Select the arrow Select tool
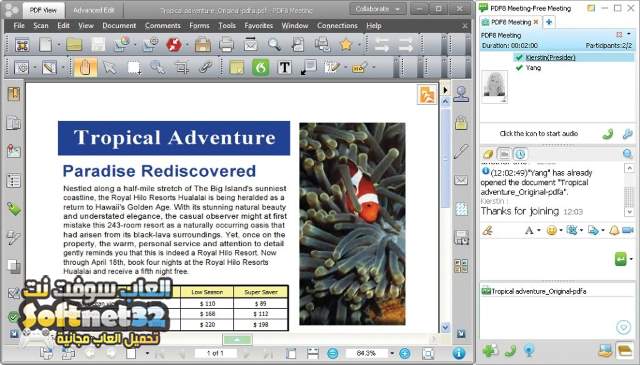Image resolution: width=640 pixels, height=365 pixels. pyautogui.click(x=109, y=67)
